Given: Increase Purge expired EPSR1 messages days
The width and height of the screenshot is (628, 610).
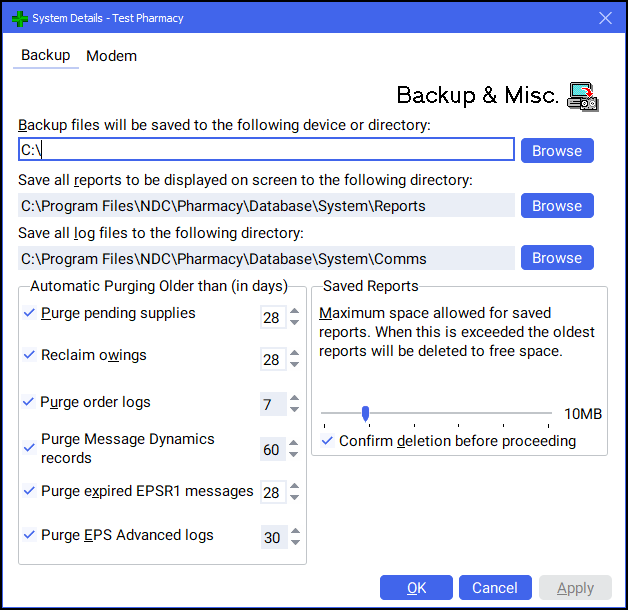Looking at the screenshot, I should coord(294,487).
